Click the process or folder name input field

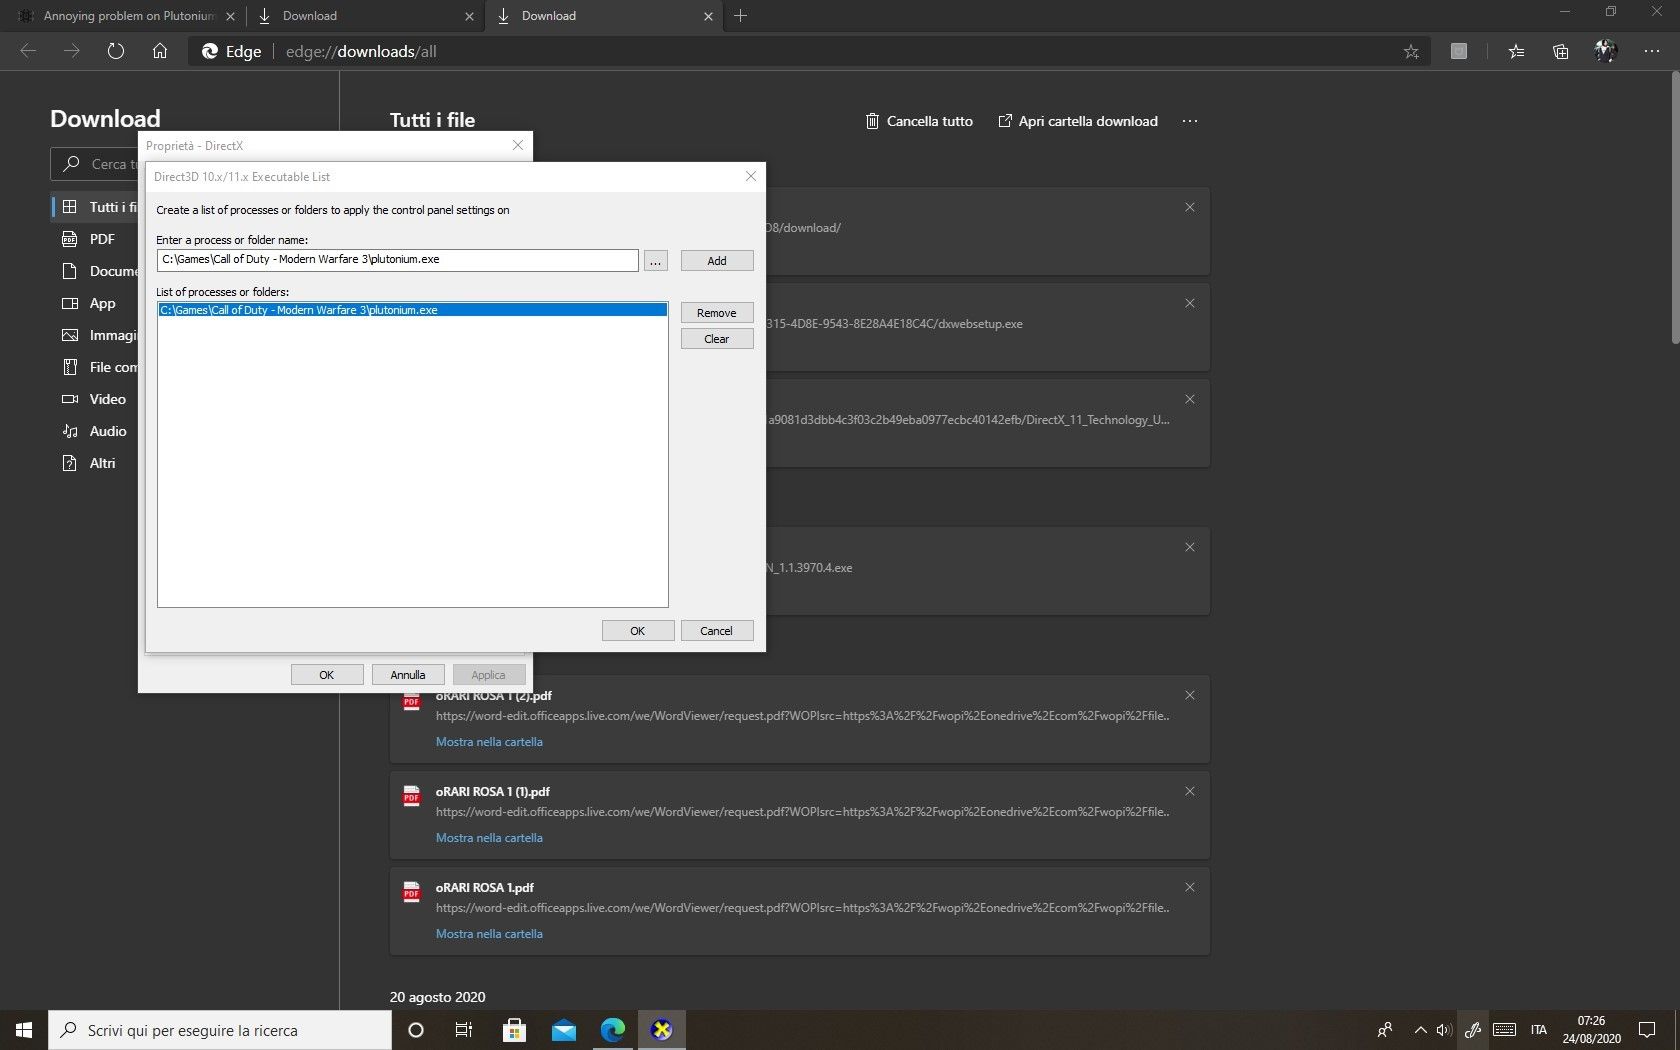tap(397, 260)
